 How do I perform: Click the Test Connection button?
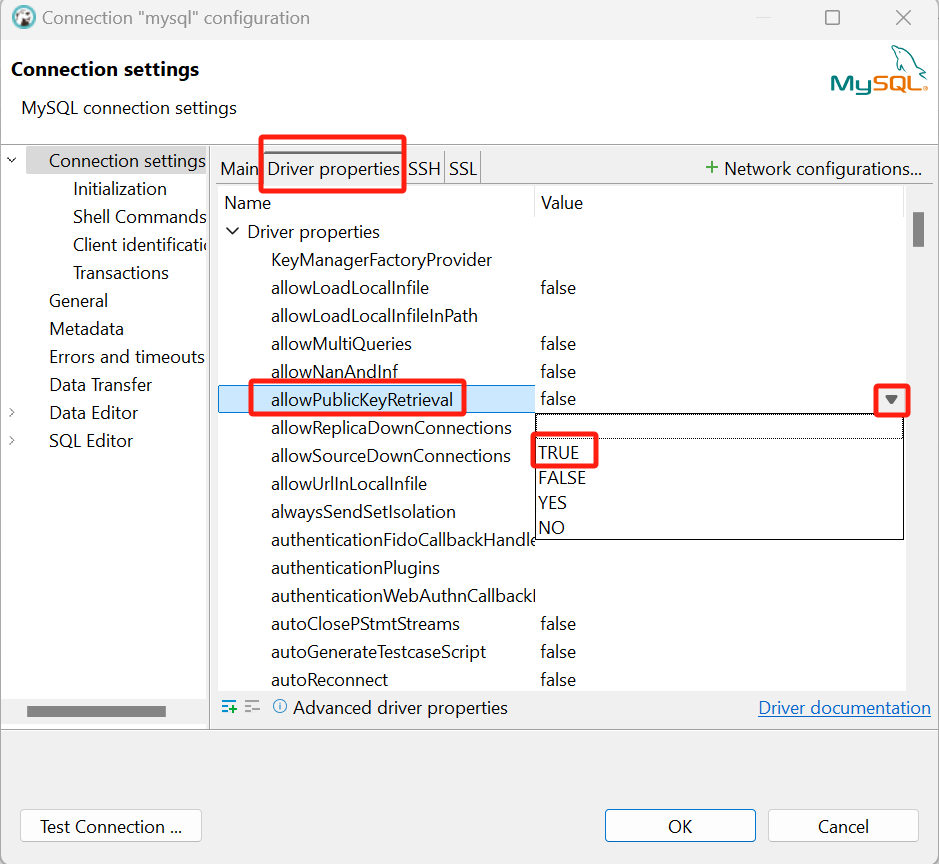pyautogui.click(x=111, y=826)
